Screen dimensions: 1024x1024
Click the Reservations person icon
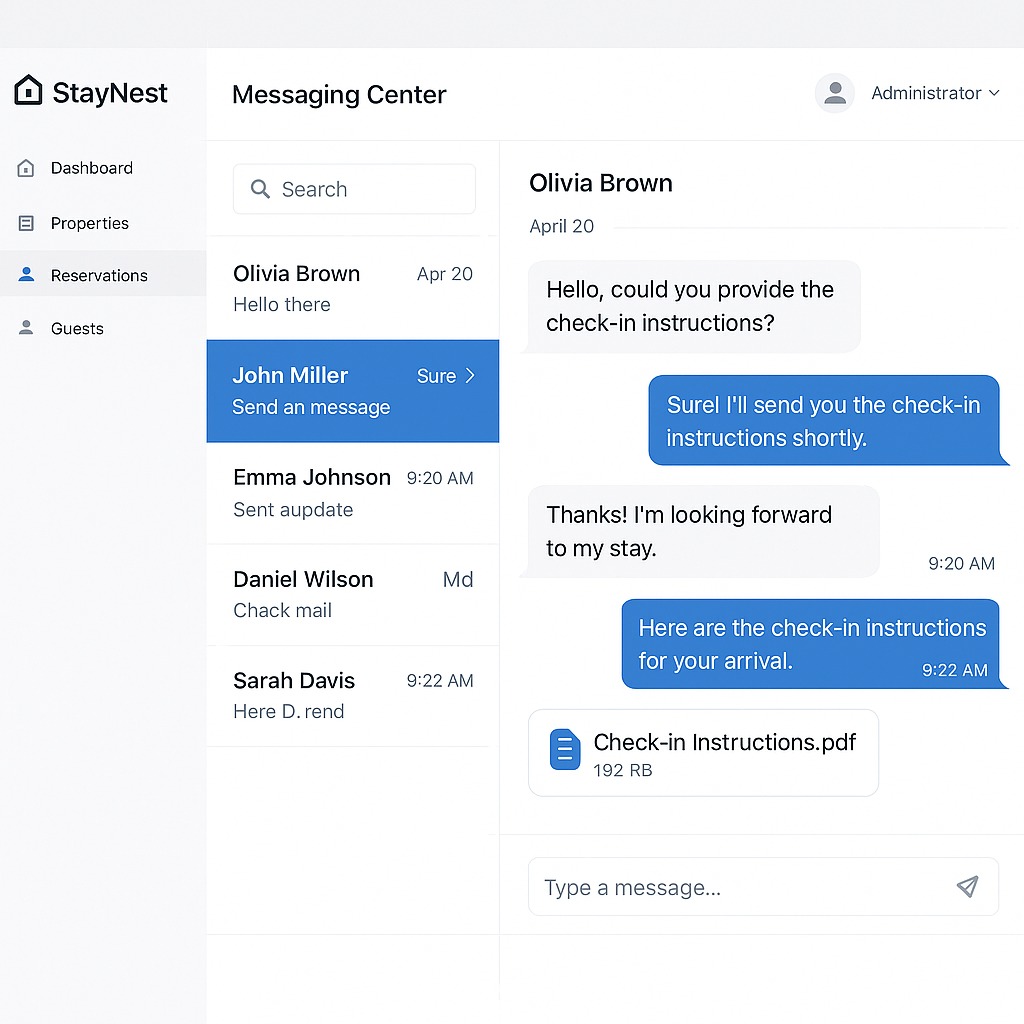pos(27,275)
